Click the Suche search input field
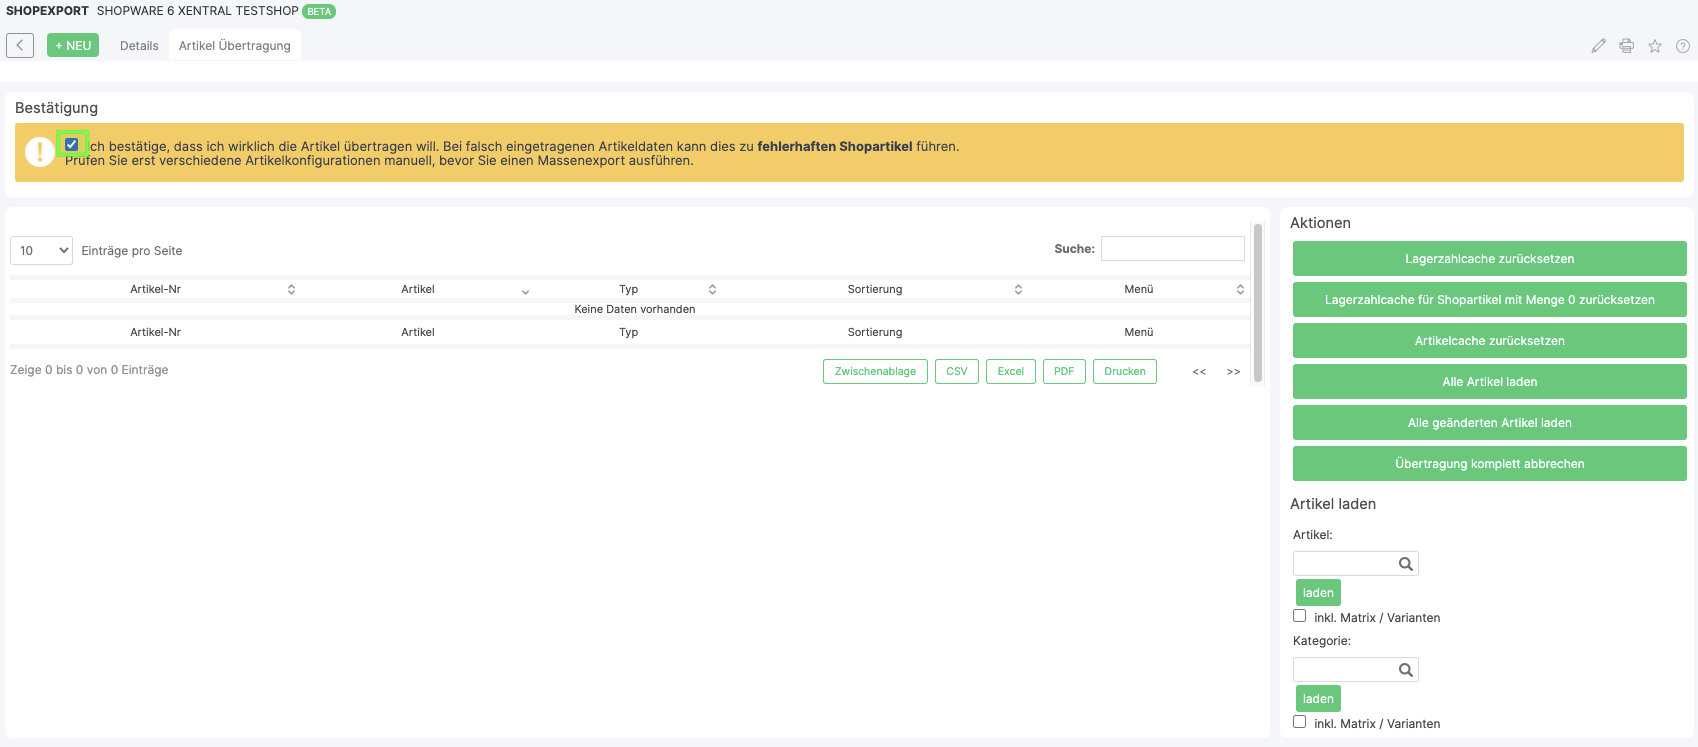This screenshot has width=1698, height=747. point(1172,249)
